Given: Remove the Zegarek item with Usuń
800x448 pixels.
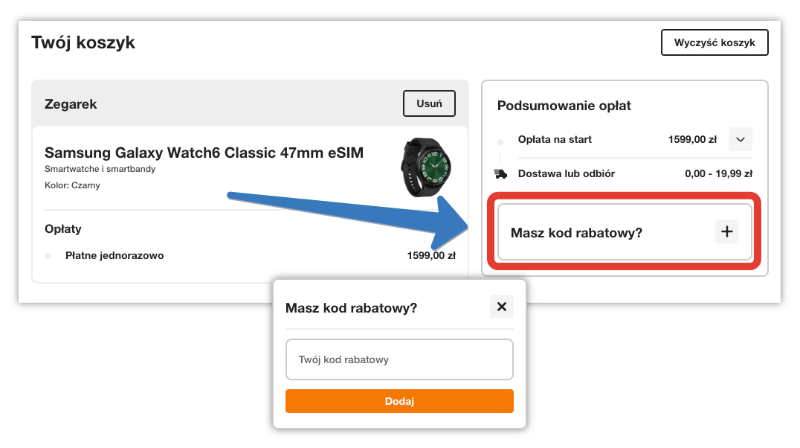Looking at the screenshot, I should [x=429, y=103].
